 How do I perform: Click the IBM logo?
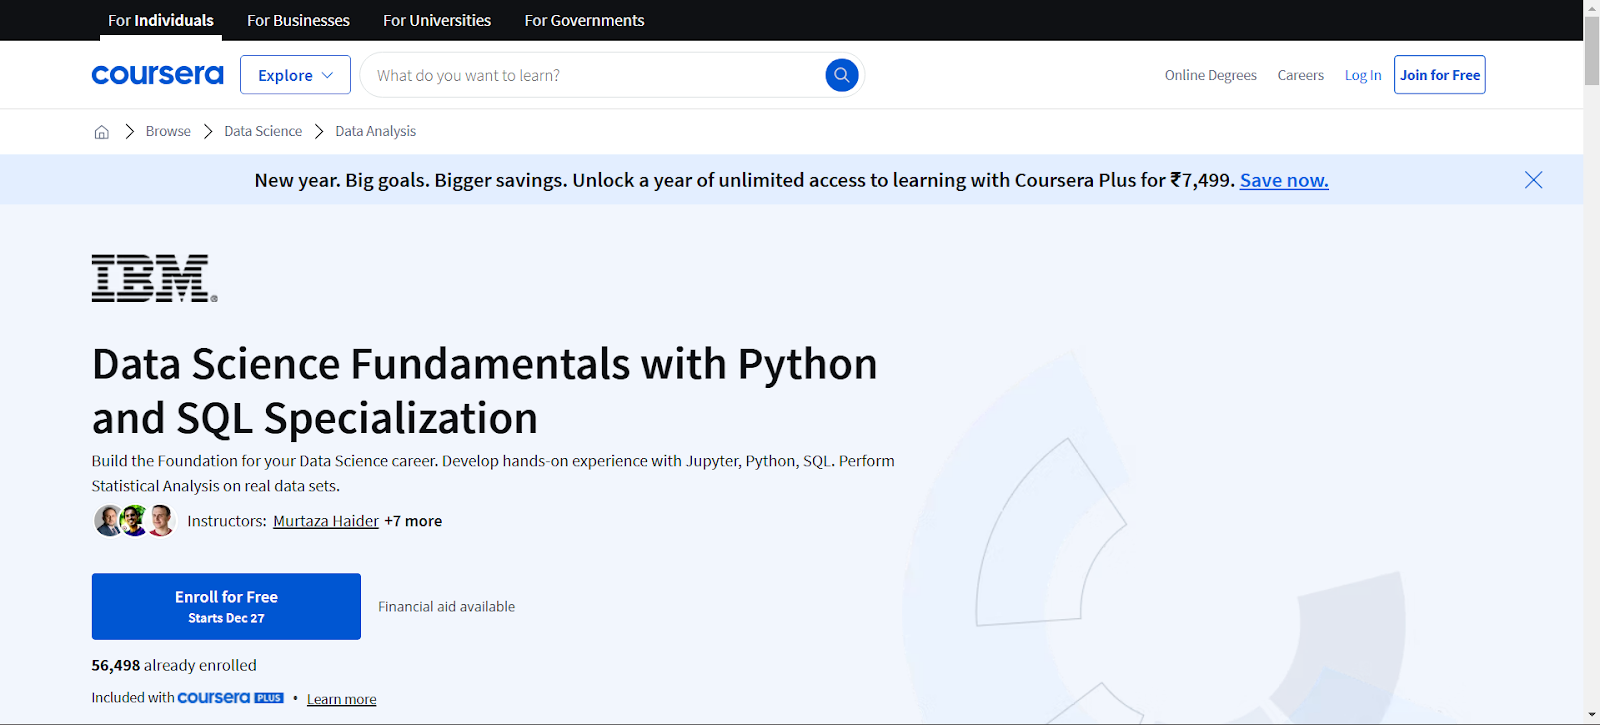point(154,278)
